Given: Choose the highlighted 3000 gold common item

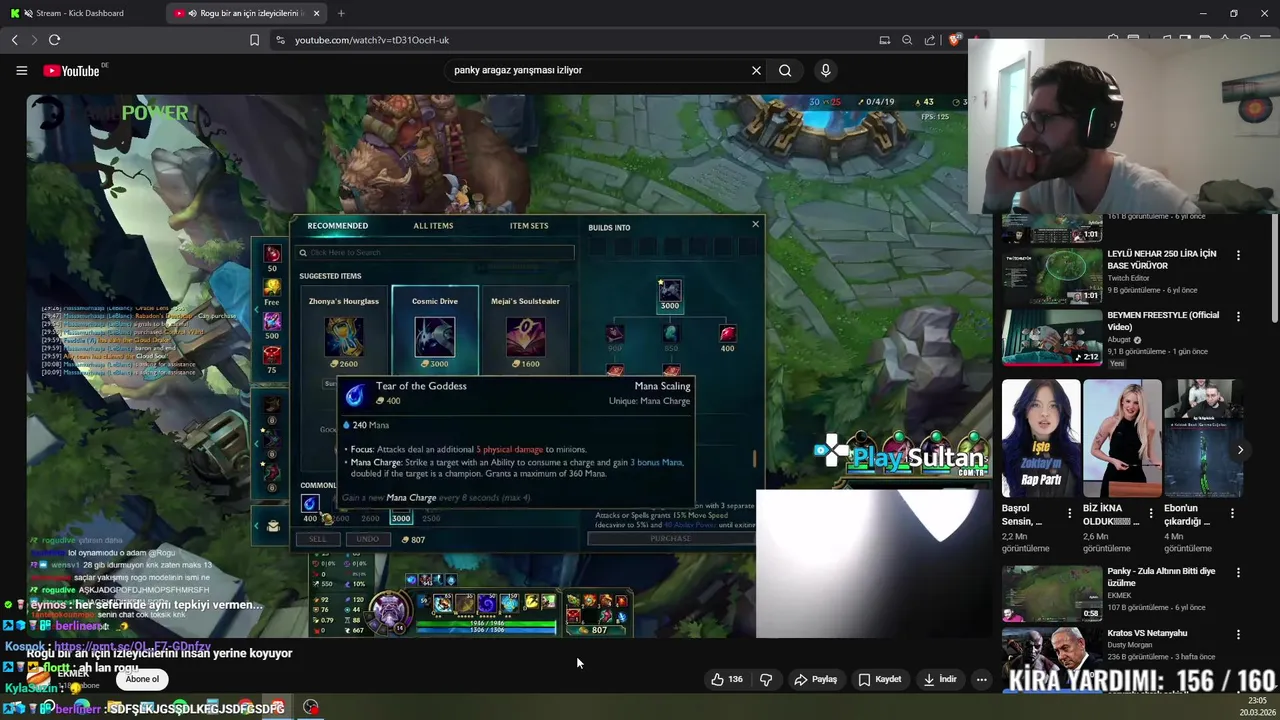Looking at the screenshot, I should (401, 517).
